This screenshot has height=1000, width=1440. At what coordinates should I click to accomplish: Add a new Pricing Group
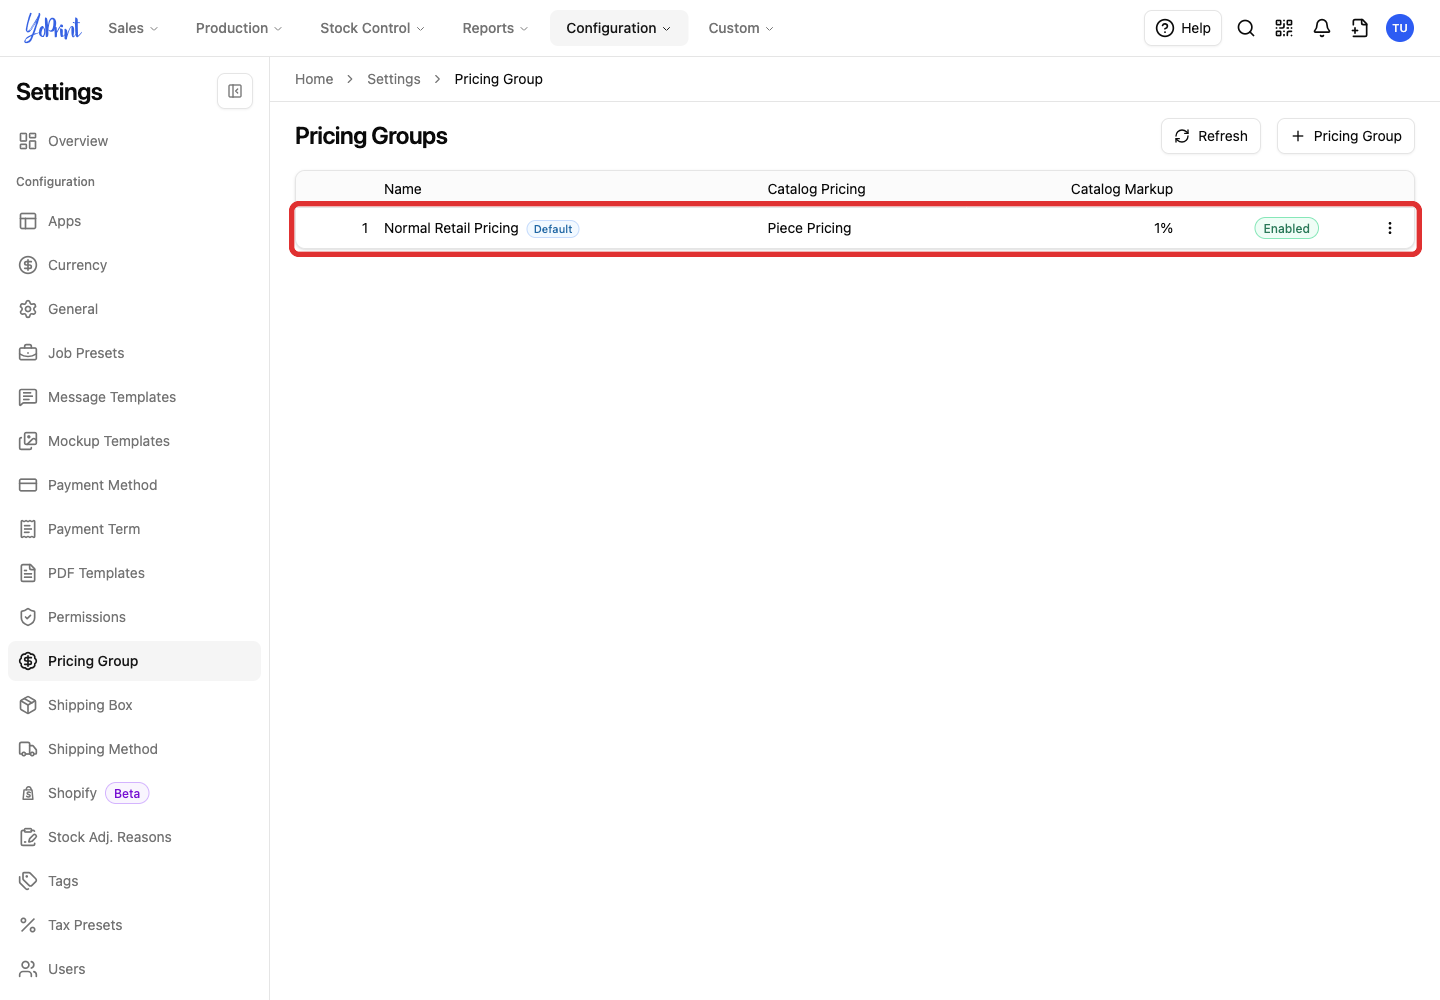[x=1346, y=136]
